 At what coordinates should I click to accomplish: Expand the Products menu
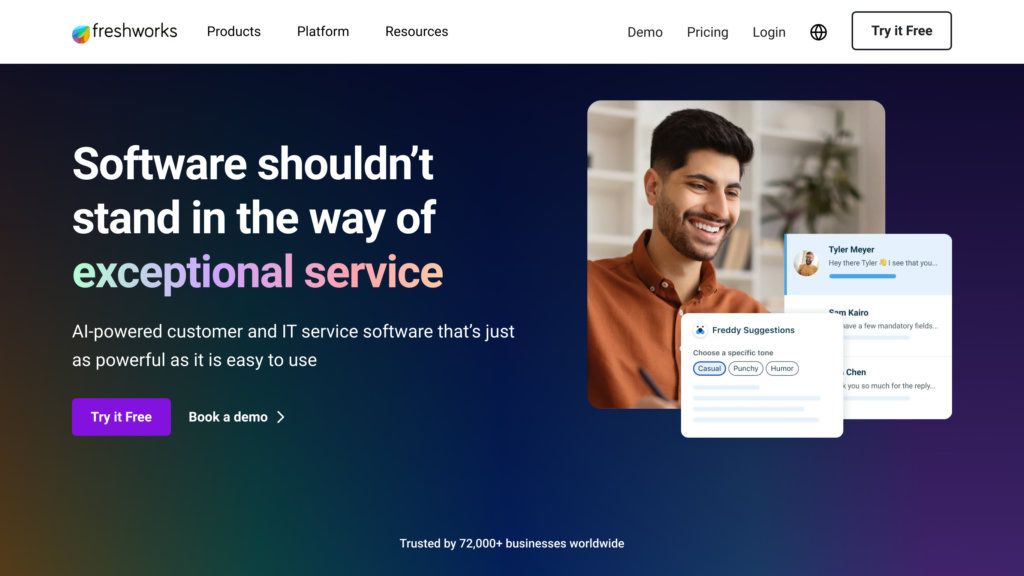coord(234,31)
